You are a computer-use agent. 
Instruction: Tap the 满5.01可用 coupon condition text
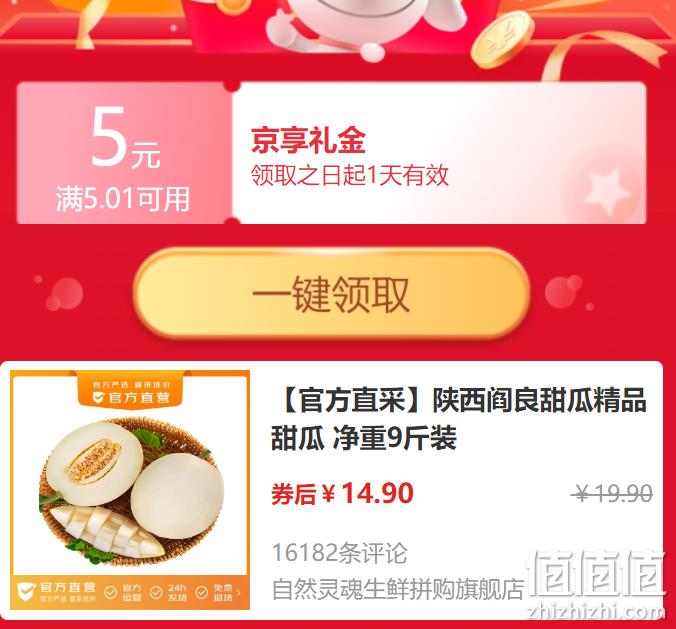pyautogui.click(x=123, y=199)
